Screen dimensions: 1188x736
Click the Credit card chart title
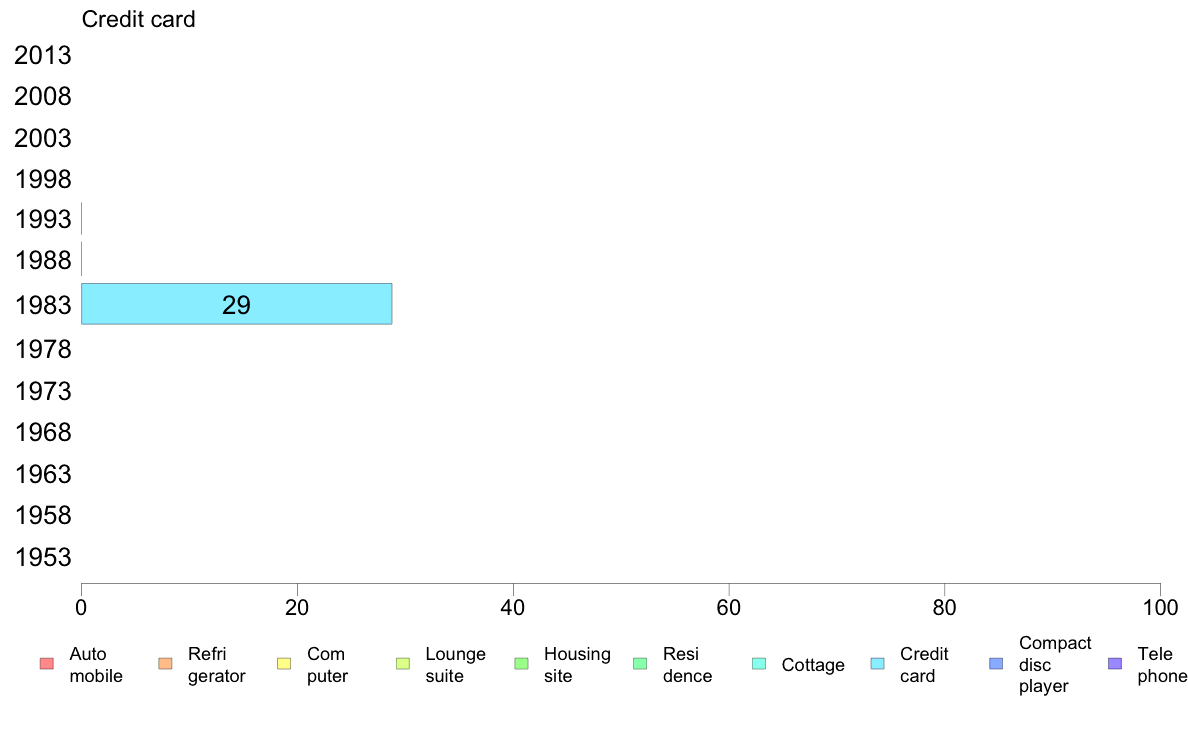click(x=139, y=19)
